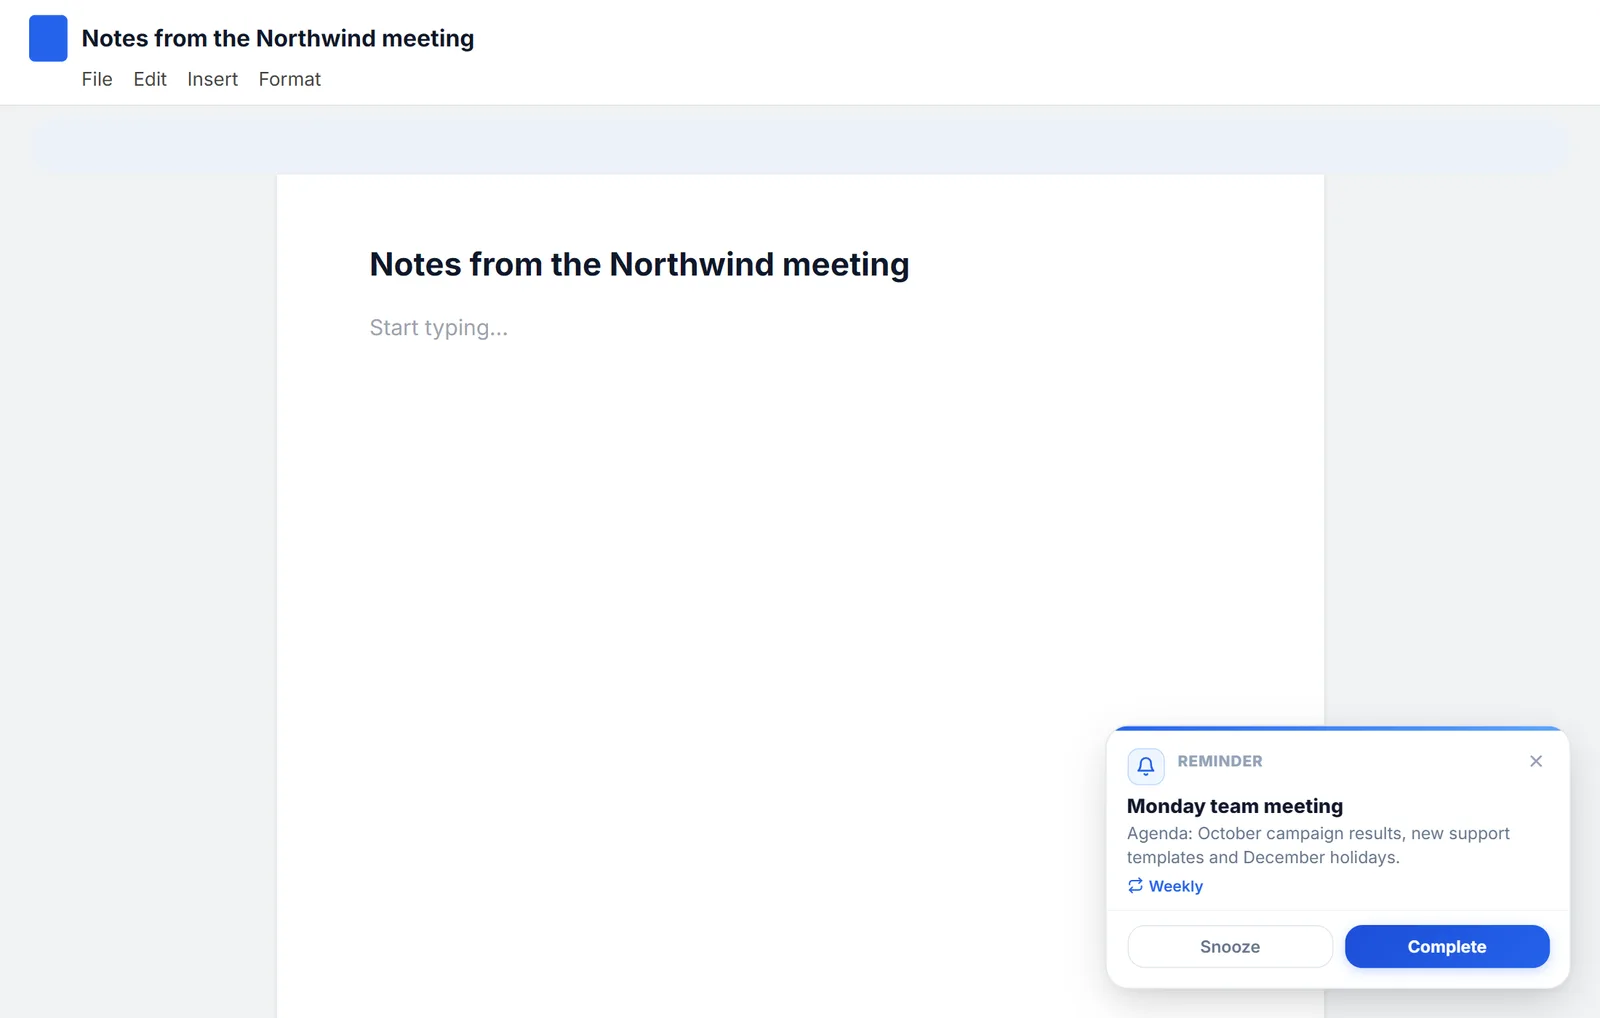
Task: Open the Format menu
Action: pyautogui.click(x=290, y=79)
